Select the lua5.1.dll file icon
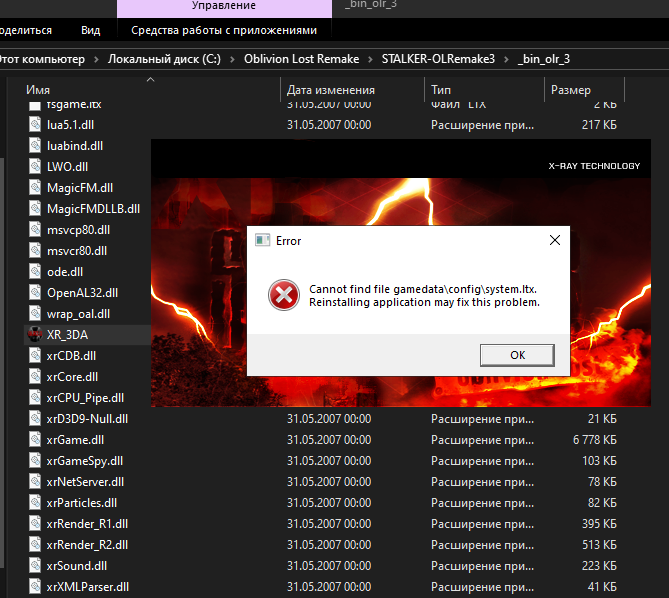This screenshot has width=669, height=598. tap(35, 125)
